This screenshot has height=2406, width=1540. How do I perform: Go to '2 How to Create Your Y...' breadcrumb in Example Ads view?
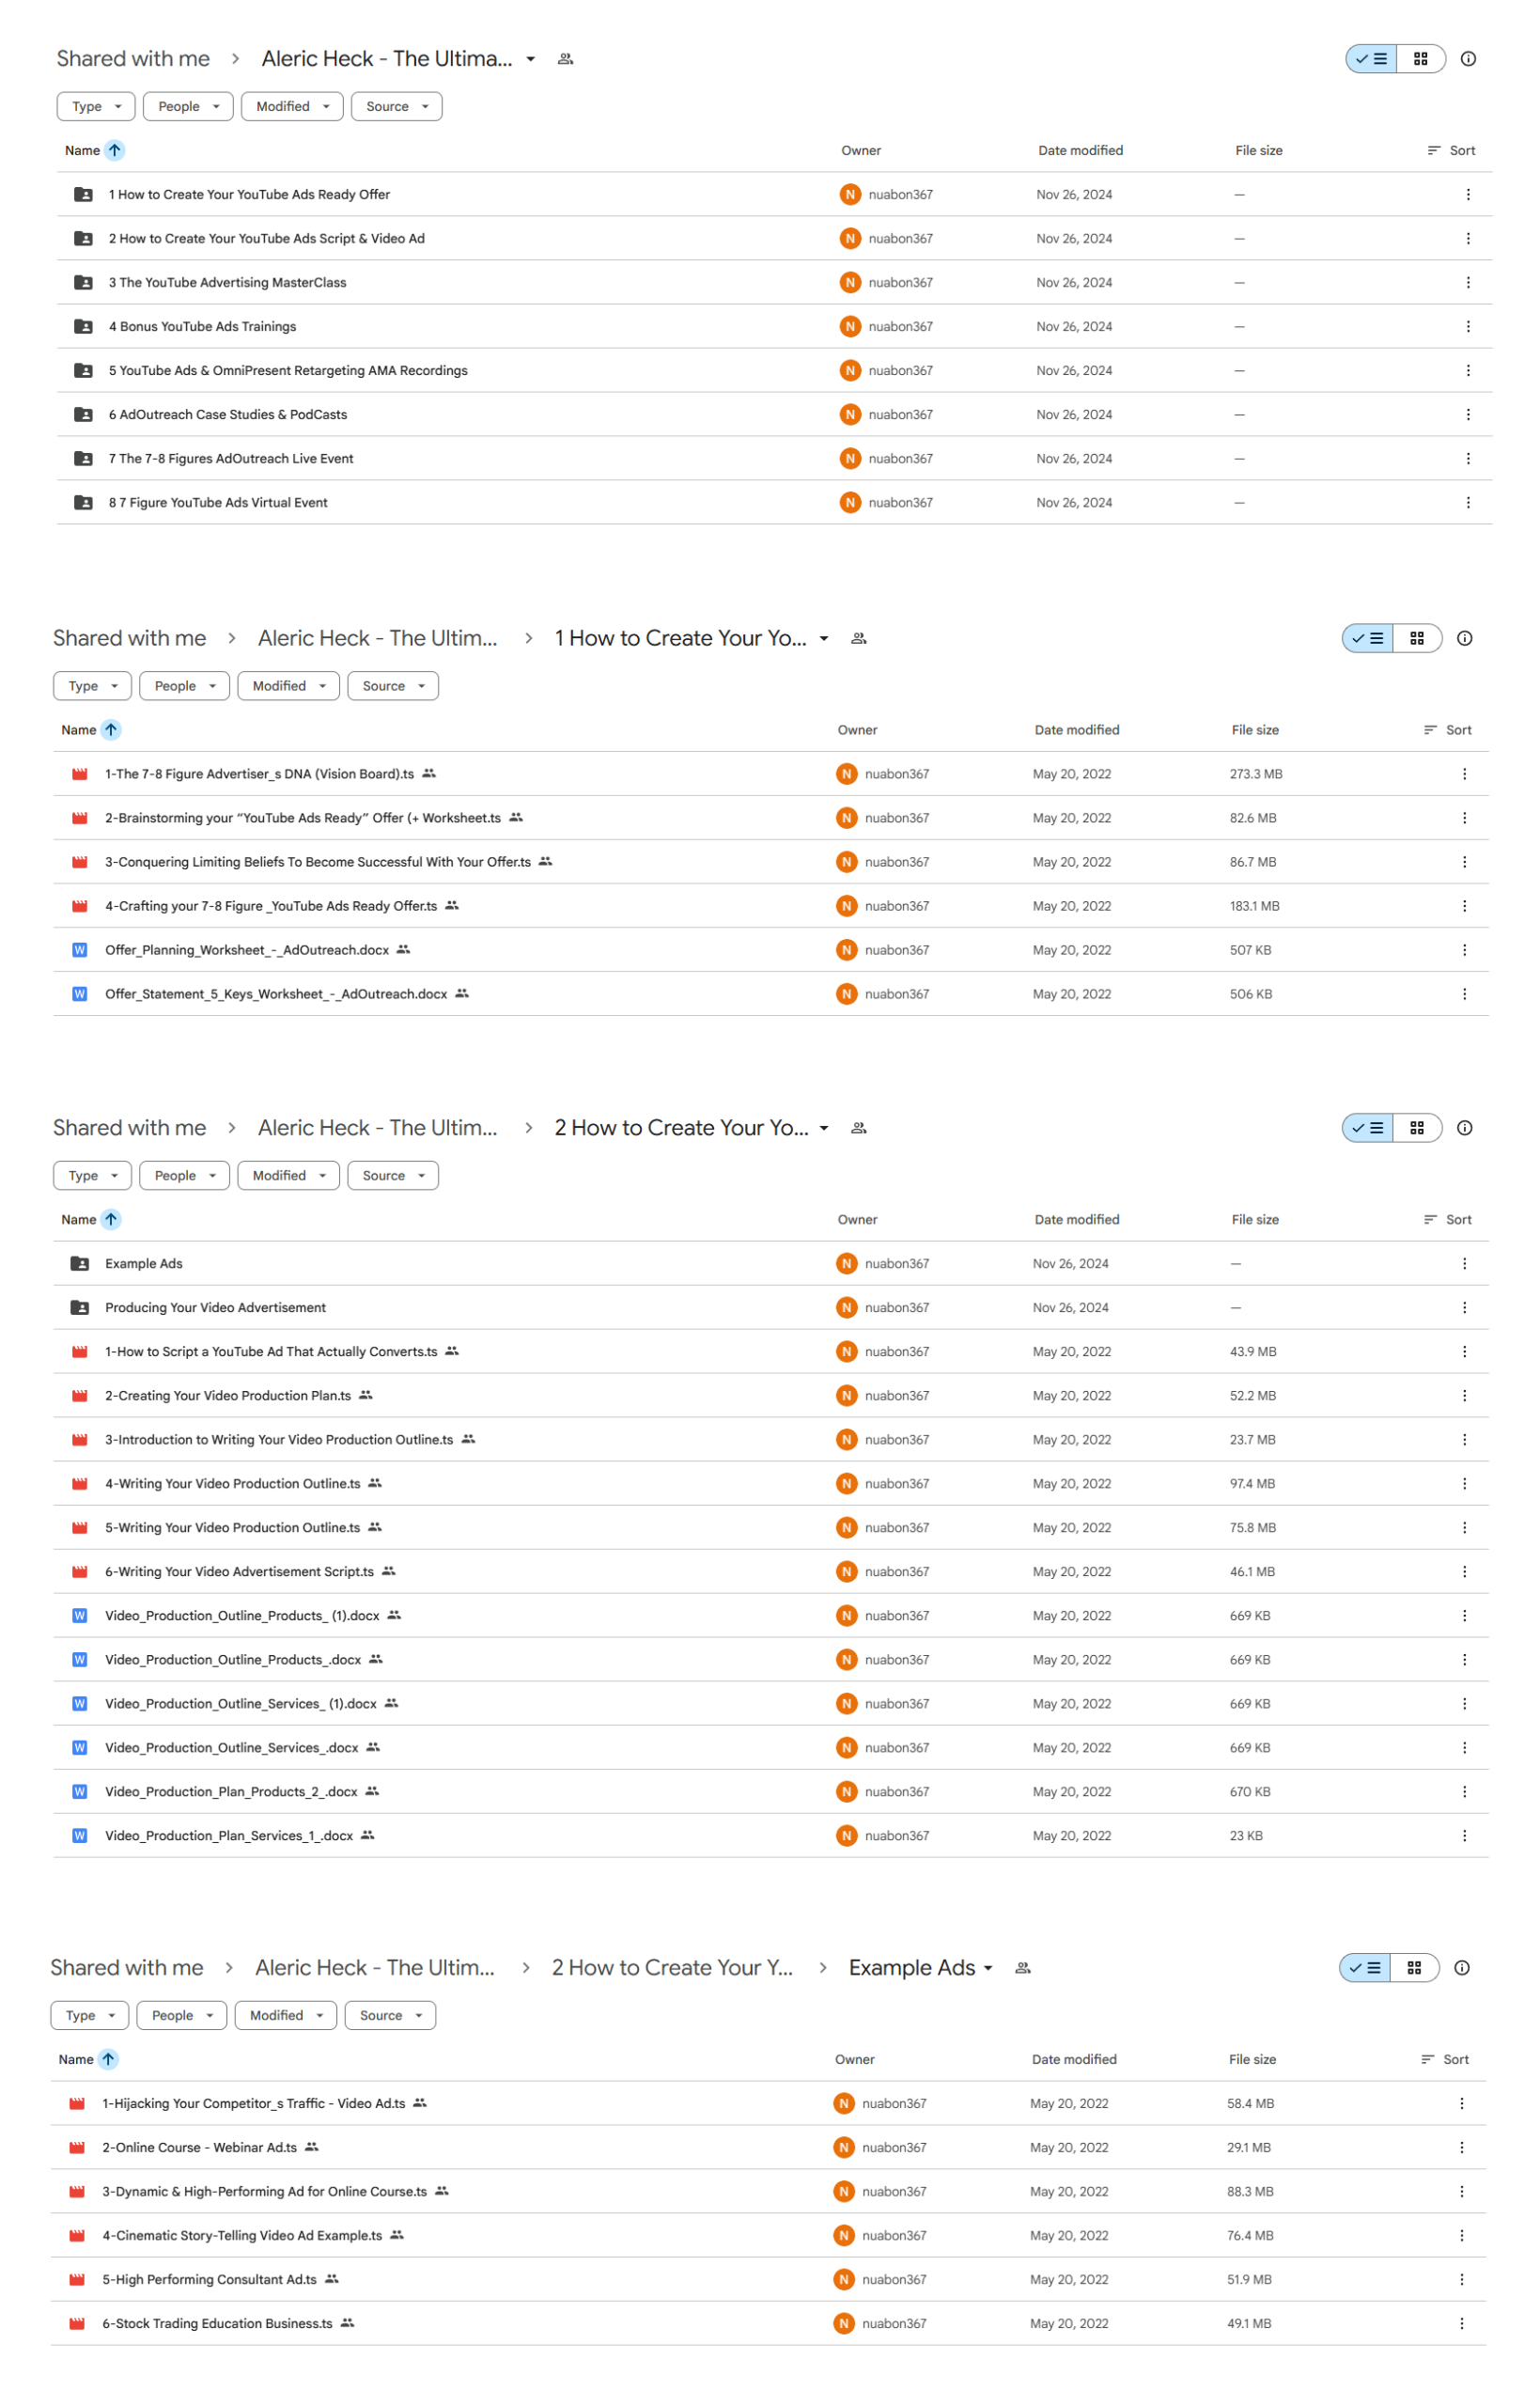(x=671, y=1967)
